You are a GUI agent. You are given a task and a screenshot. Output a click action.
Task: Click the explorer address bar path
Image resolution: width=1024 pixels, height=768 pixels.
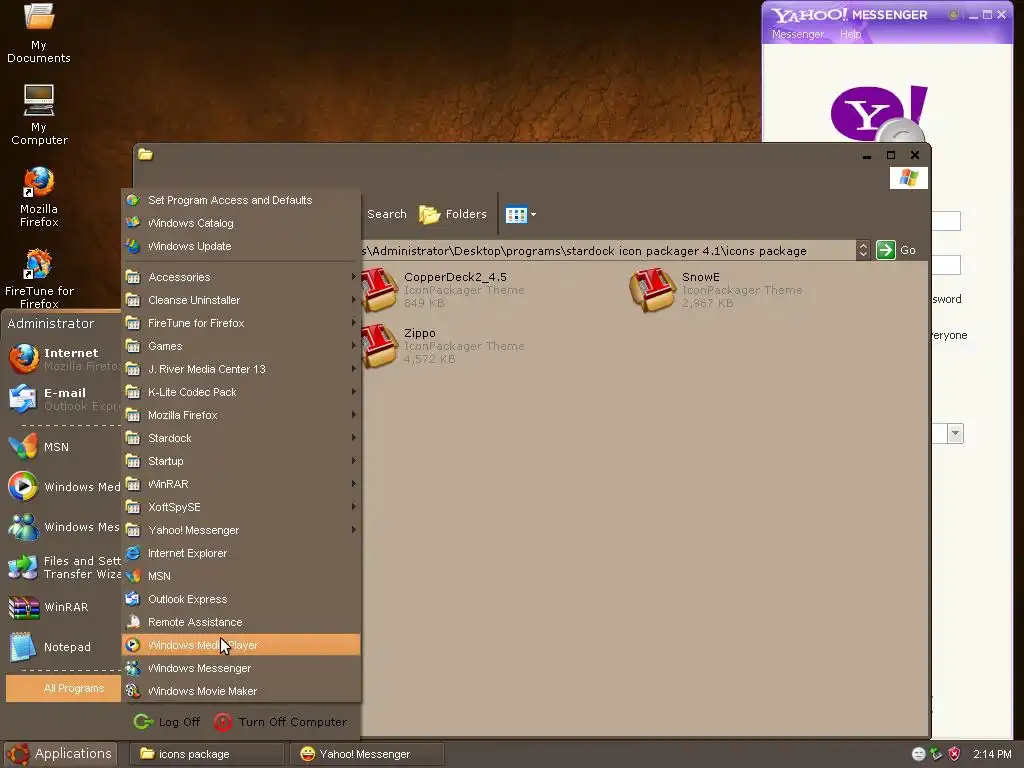[x=607, y=251]
